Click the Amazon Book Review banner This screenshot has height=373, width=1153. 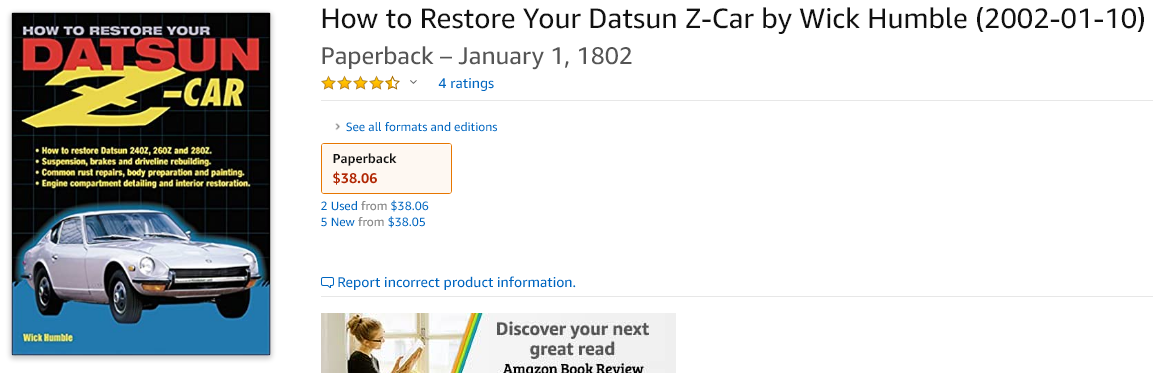click(x=498, y=343)
